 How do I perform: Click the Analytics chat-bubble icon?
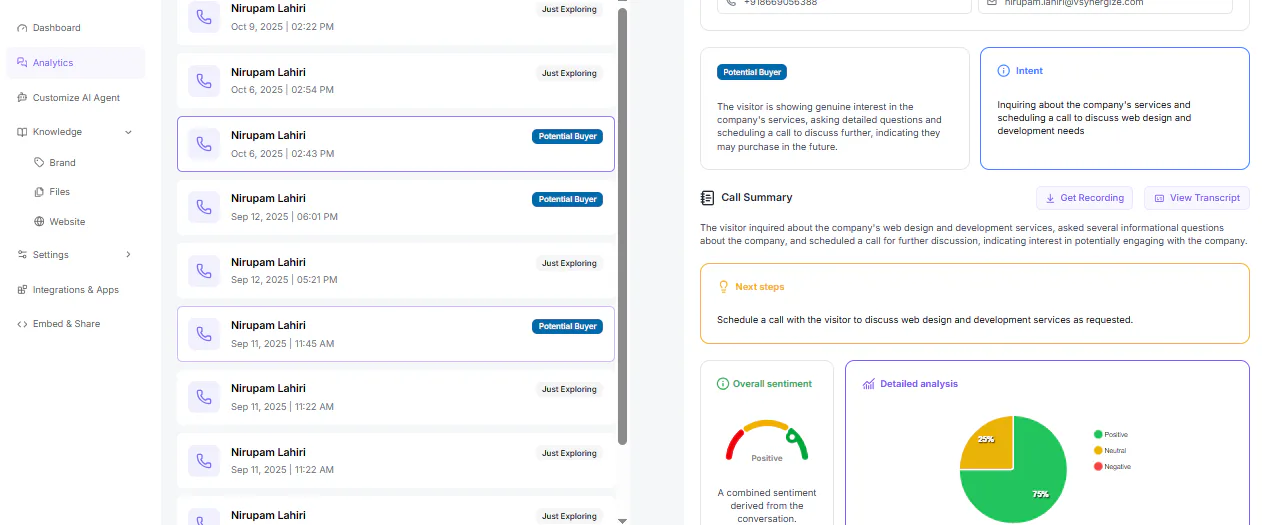tap(22, 63)
